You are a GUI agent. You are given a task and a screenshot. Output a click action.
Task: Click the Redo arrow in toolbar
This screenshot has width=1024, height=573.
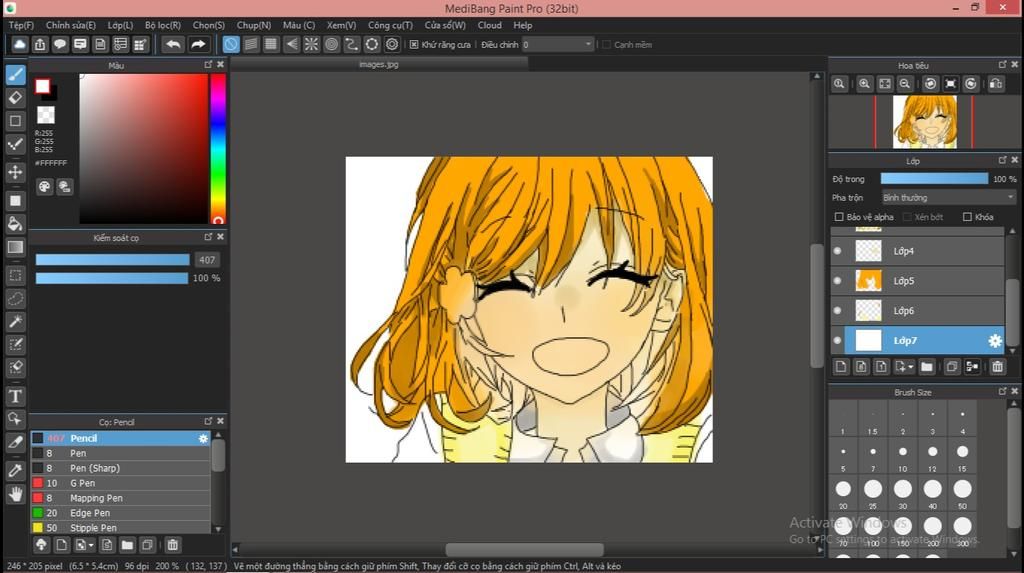tap(198, 44)
